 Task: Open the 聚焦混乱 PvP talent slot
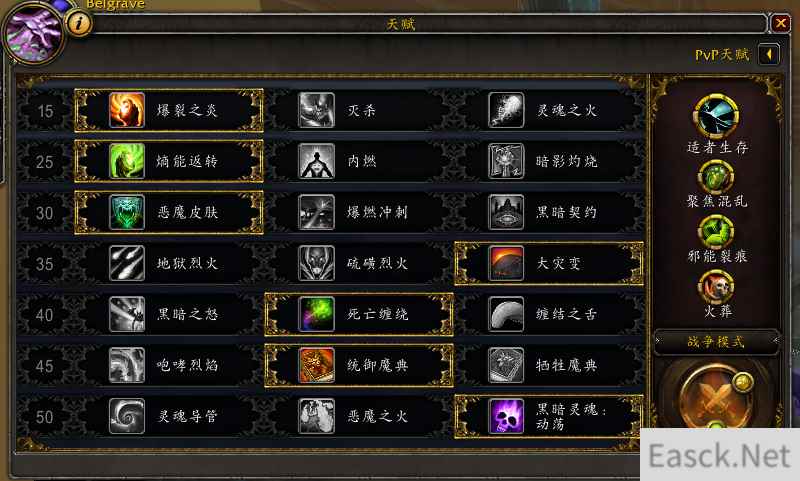716,177
